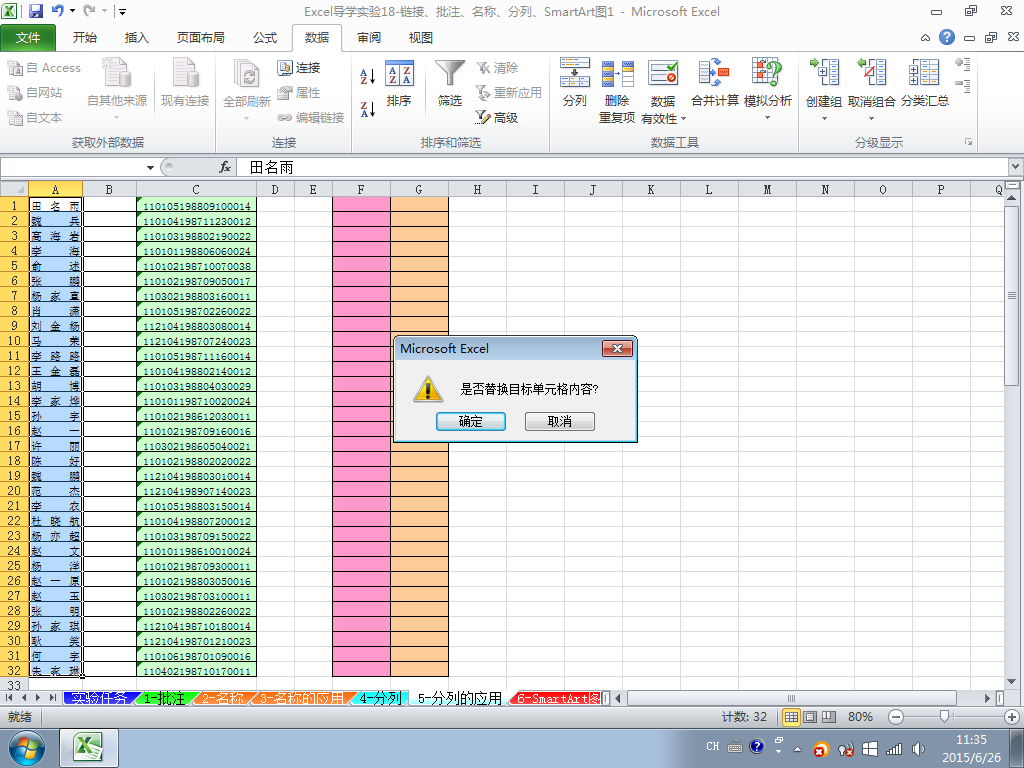1024x768 pixels.
Task: Expand the formula bar
Action: pyautogui.click(x=1016, y=167)
